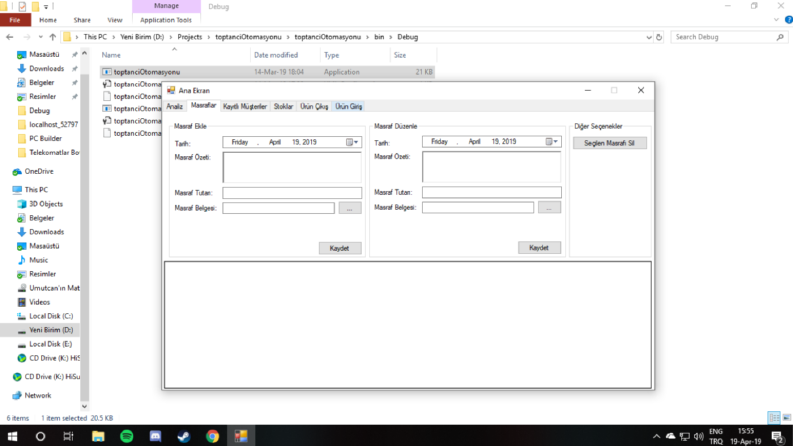Click the OneDrive cloud tray icon
793x446 pixels.
point(671,436)
